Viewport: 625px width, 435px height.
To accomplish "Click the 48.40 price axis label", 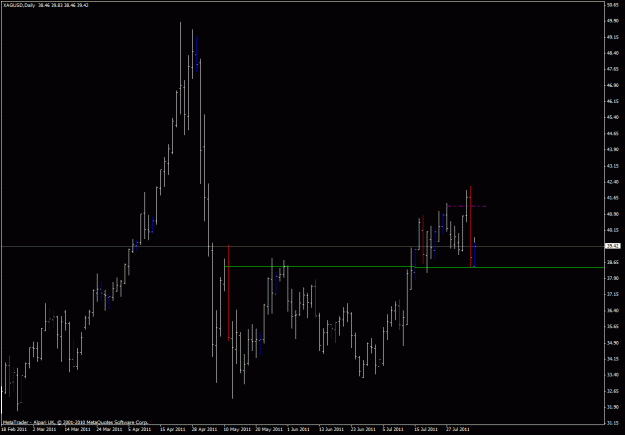I will [x=613, y=53].
